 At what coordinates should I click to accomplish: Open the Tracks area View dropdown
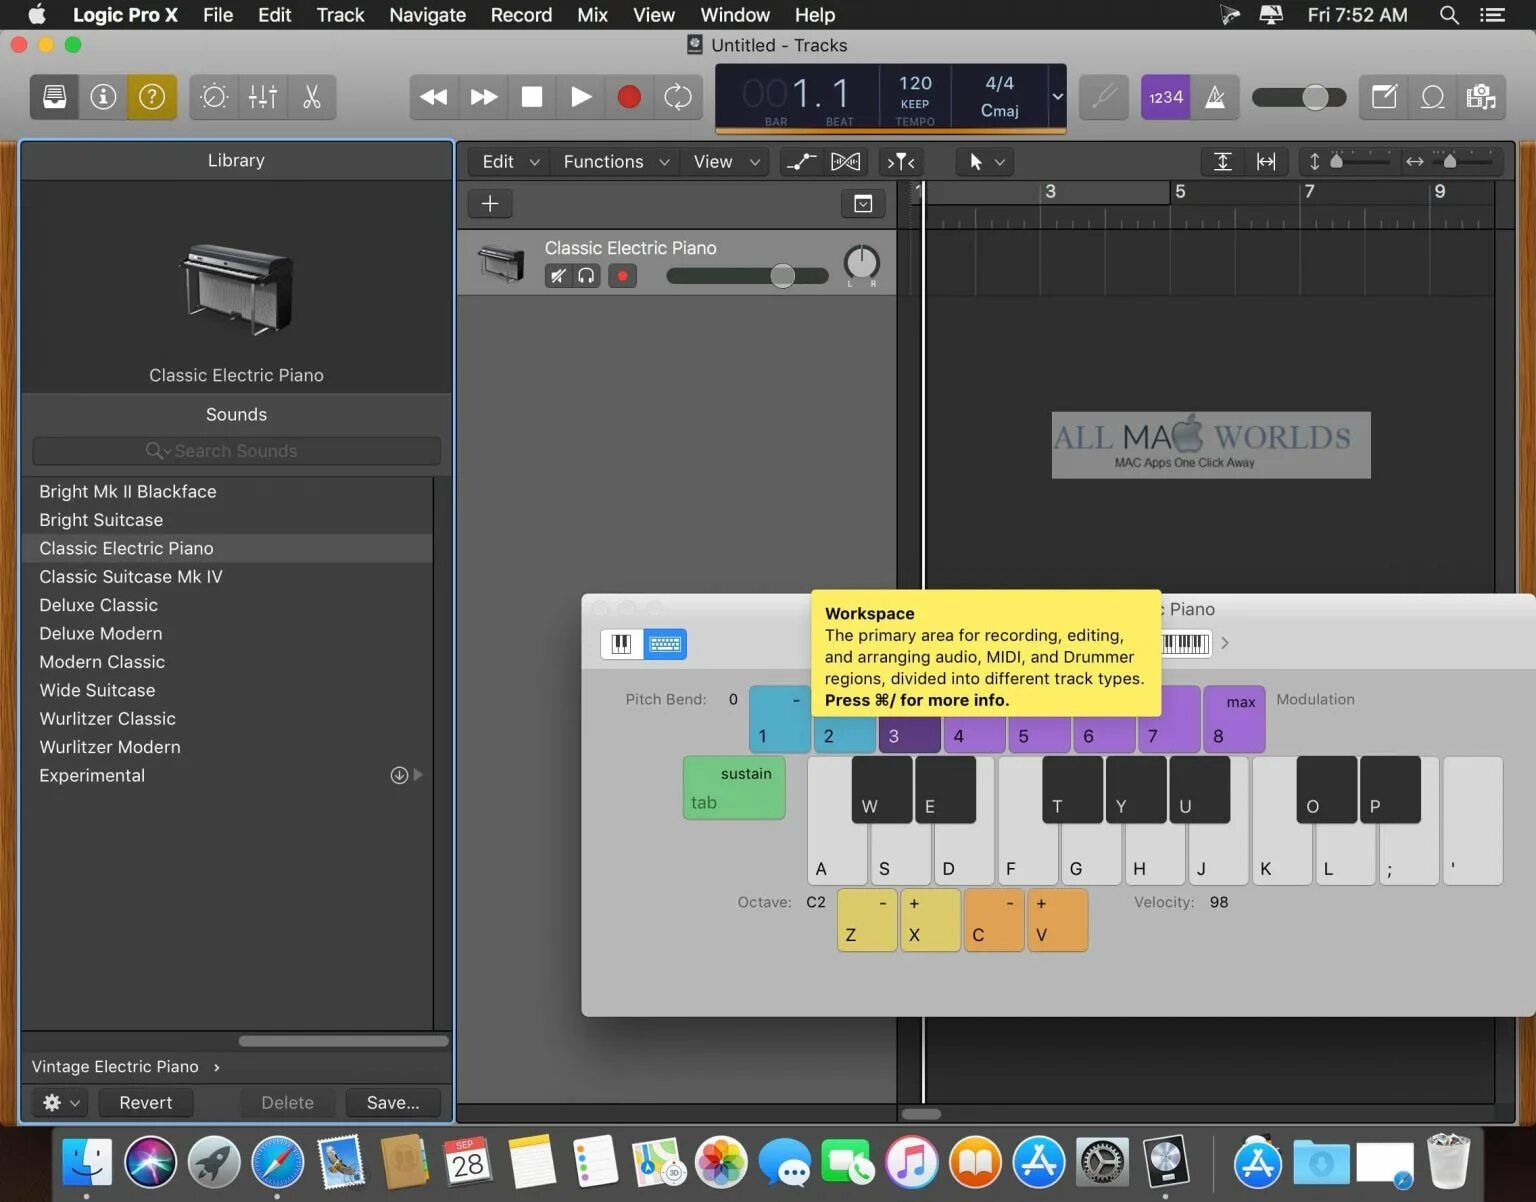(x=727, y=162)
